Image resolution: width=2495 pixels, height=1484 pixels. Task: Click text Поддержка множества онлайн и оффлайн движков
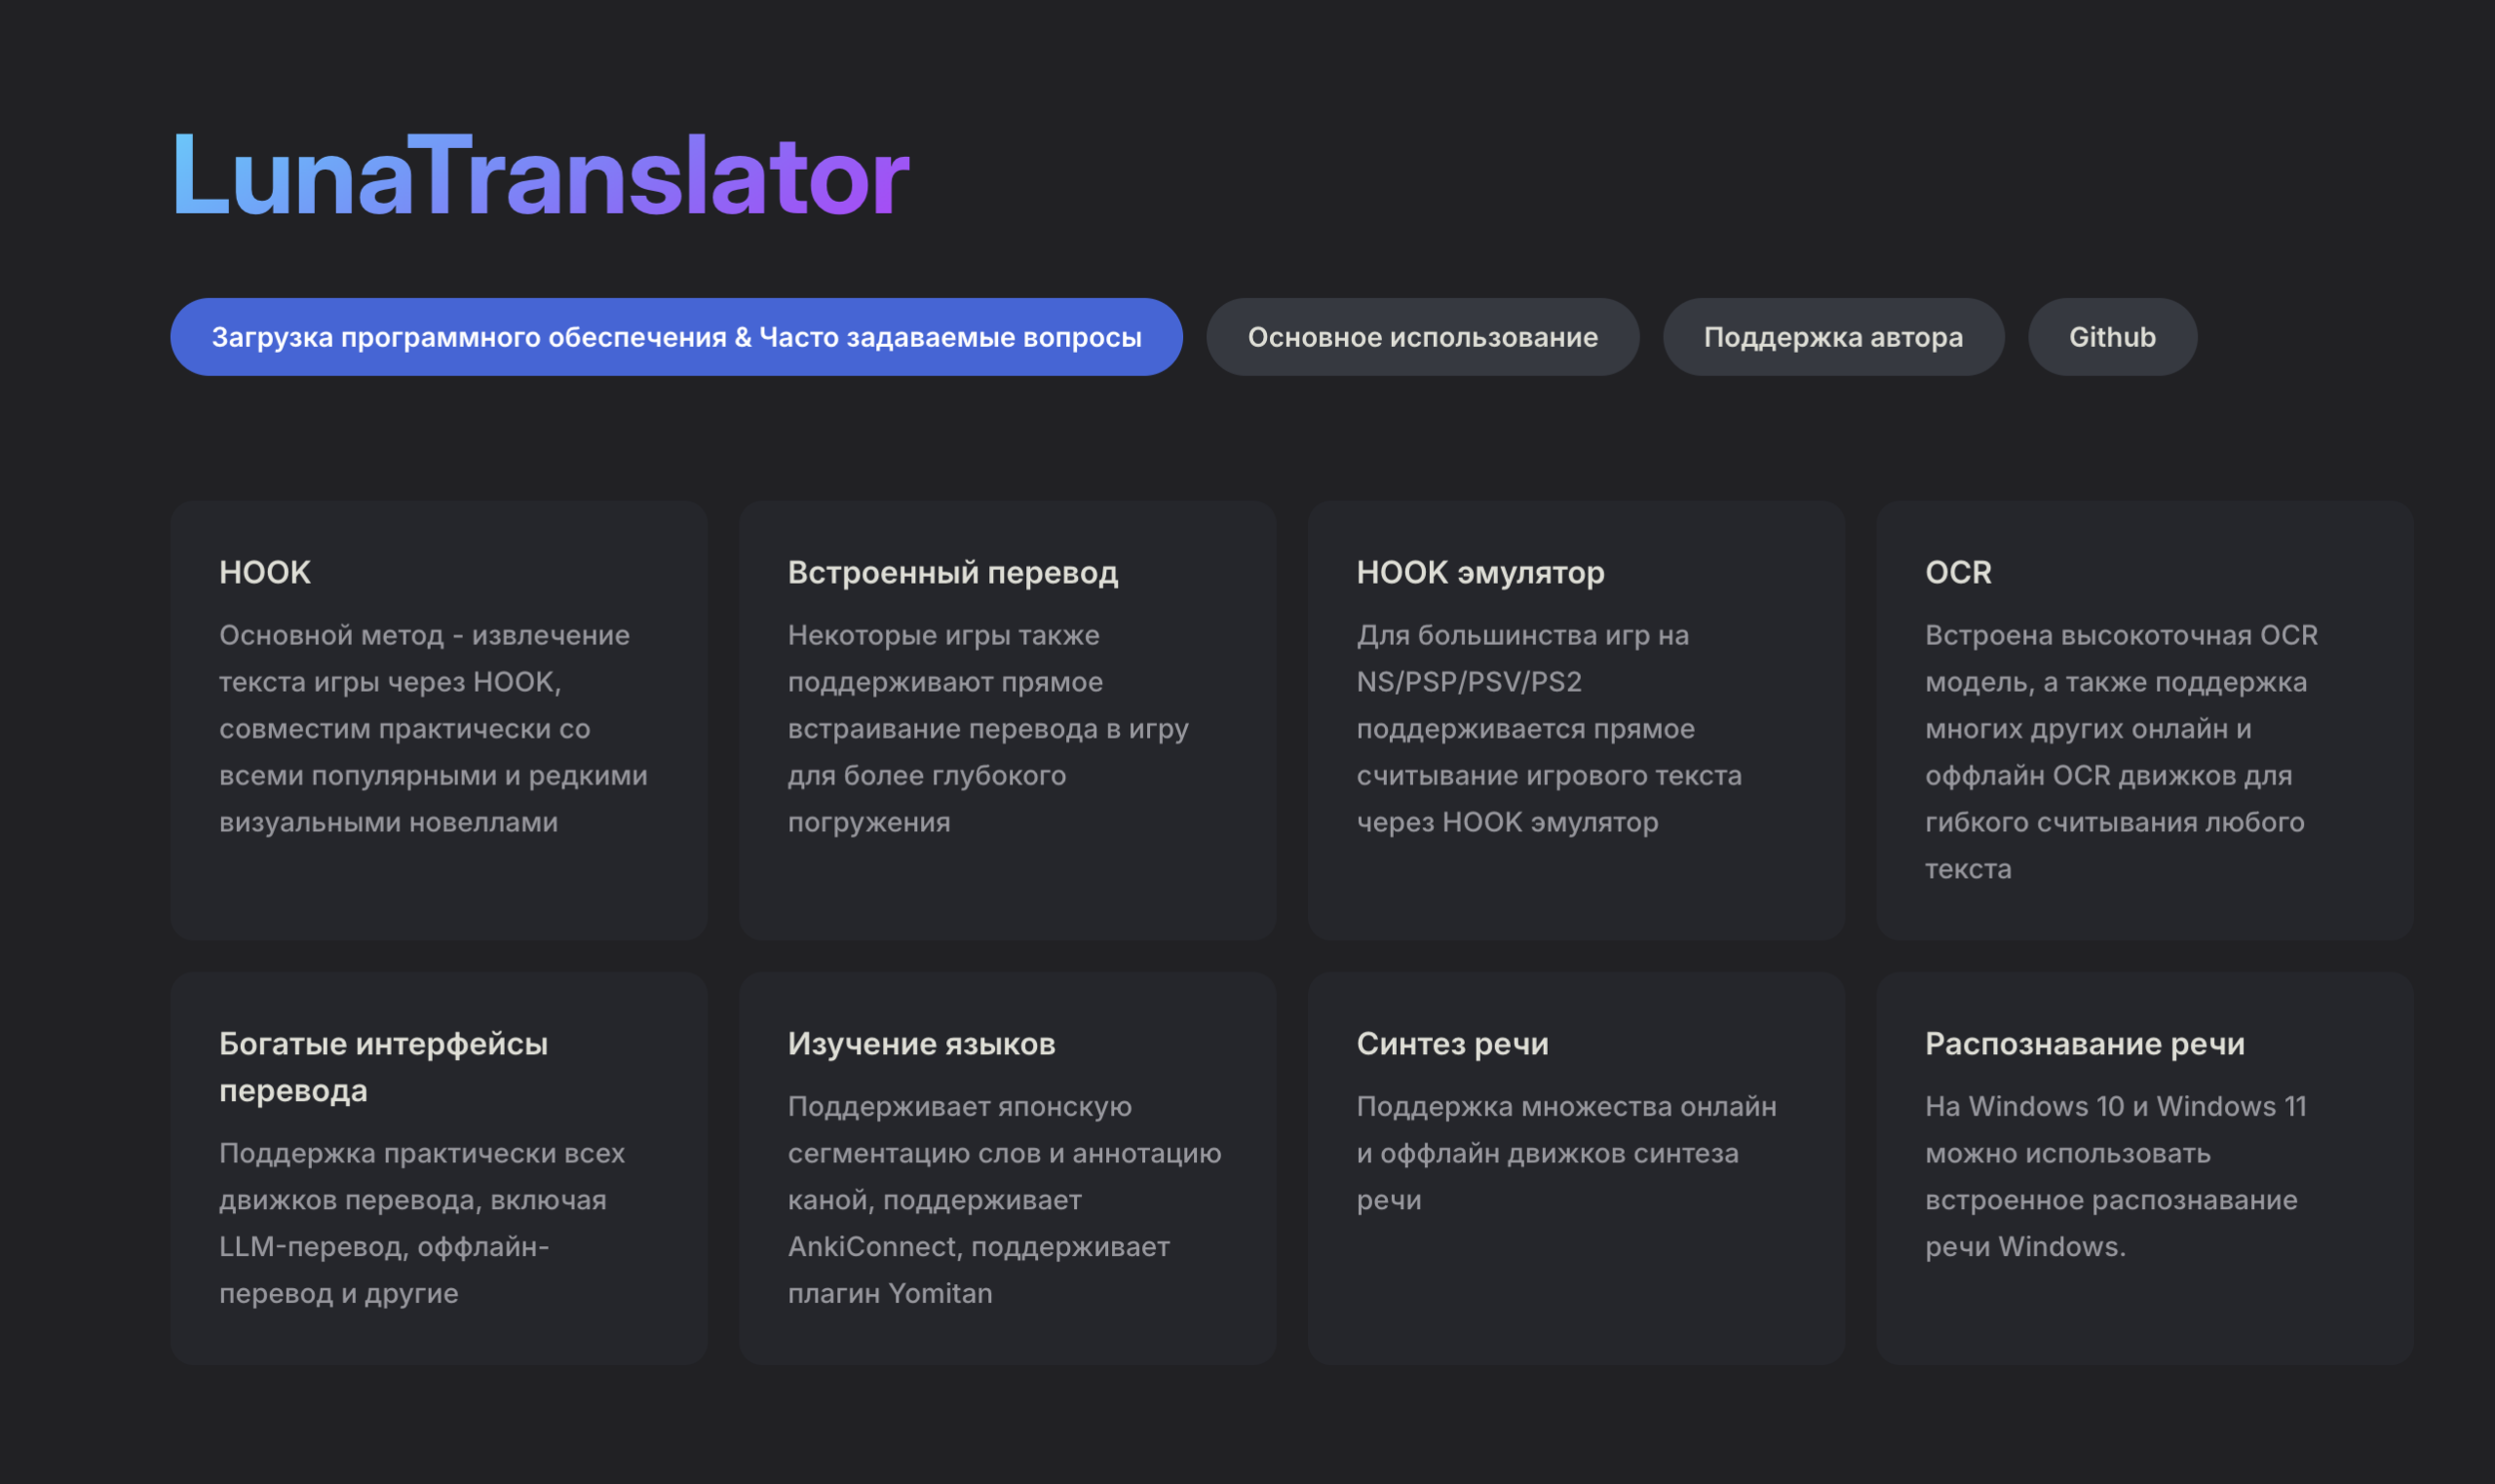click(1566, 1152)
